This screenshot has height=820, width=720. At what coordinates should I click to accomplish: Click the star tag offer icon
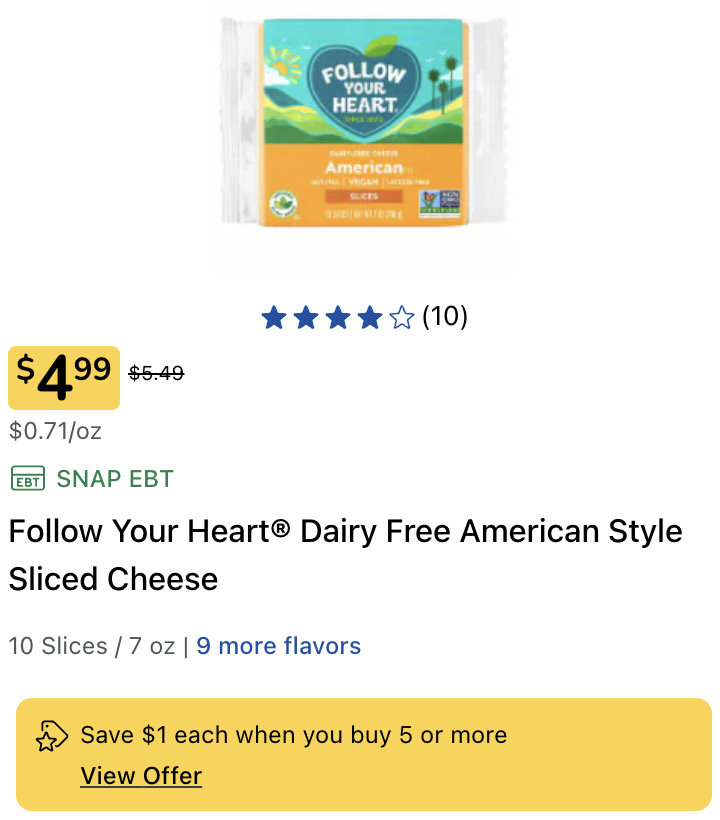[x=52, y=736]
